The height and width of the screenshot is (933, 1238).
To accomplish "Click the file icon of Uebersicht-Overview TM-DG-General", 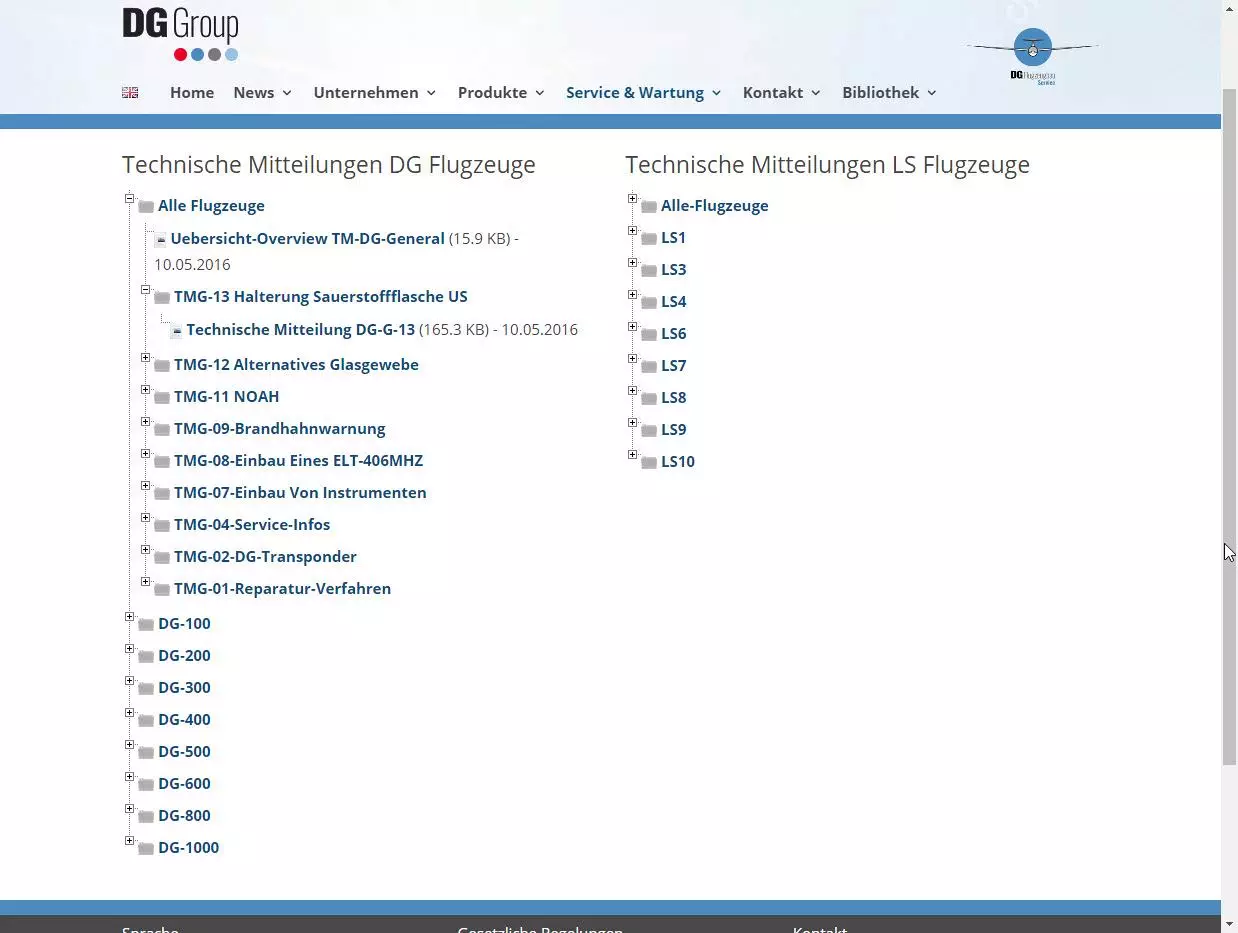I will pos(160,240).
